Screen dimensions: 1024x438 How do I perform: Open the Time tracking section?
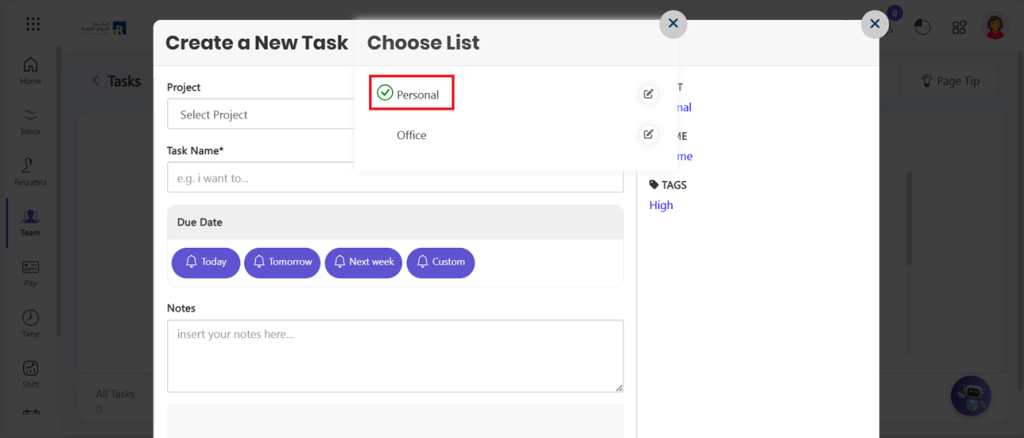point(31,323)
